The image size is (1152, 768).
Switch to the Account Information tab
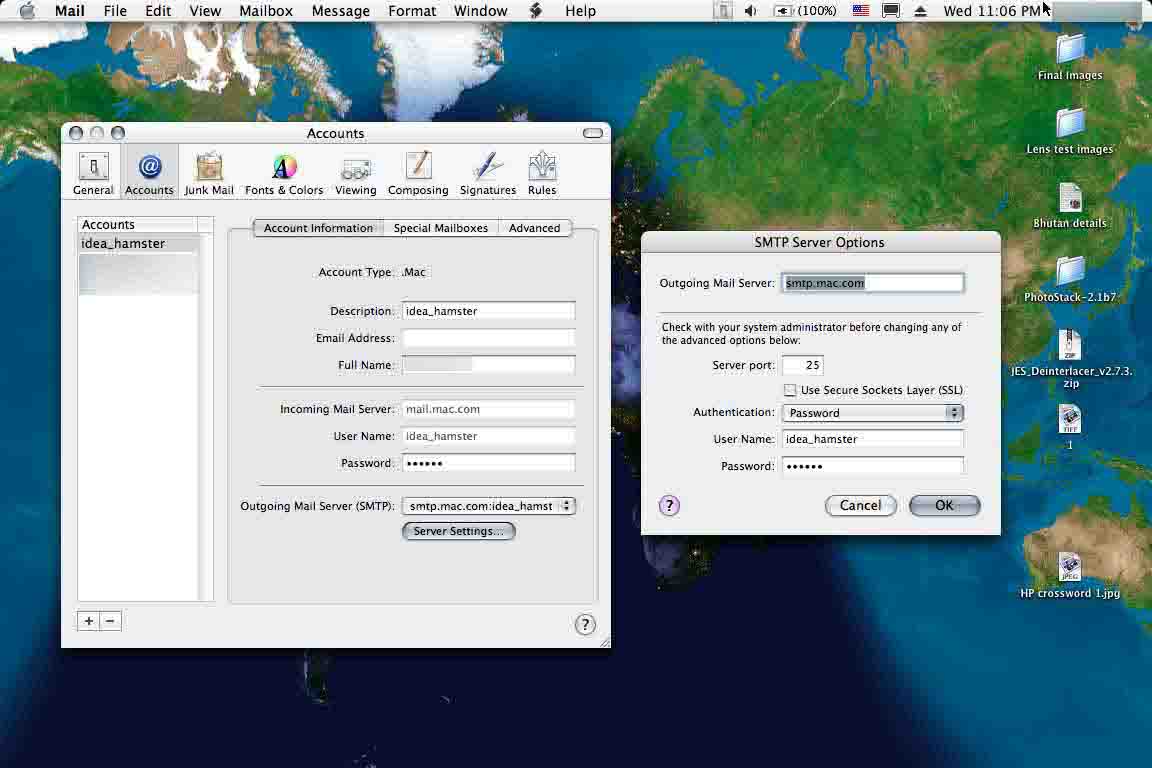[318, 228]
